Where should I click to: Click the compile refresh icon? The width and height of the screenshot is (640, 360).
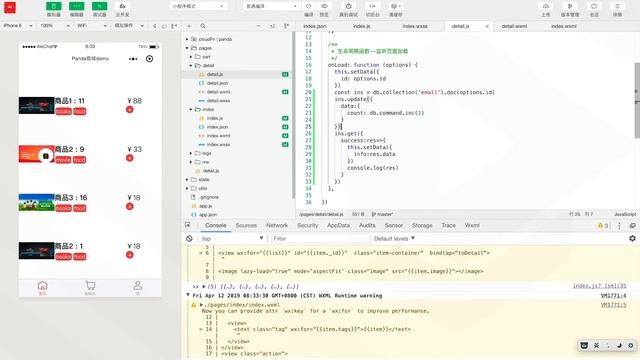[309, 6]
